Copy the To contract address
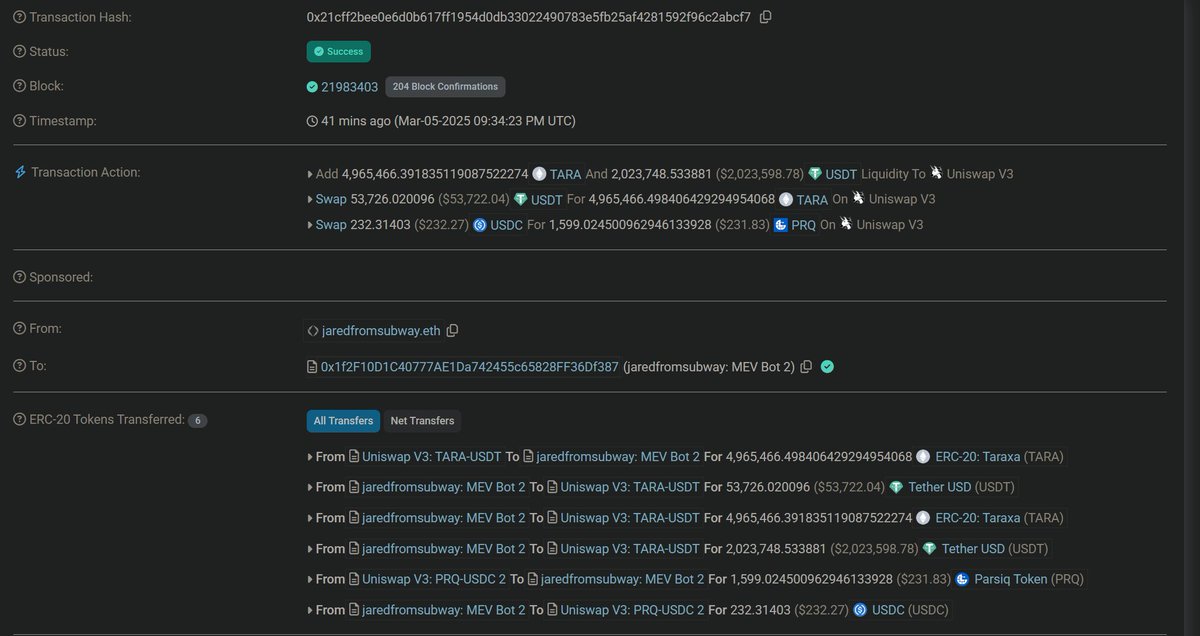This screenshot has width=1200, height=636. pos(806,367)
